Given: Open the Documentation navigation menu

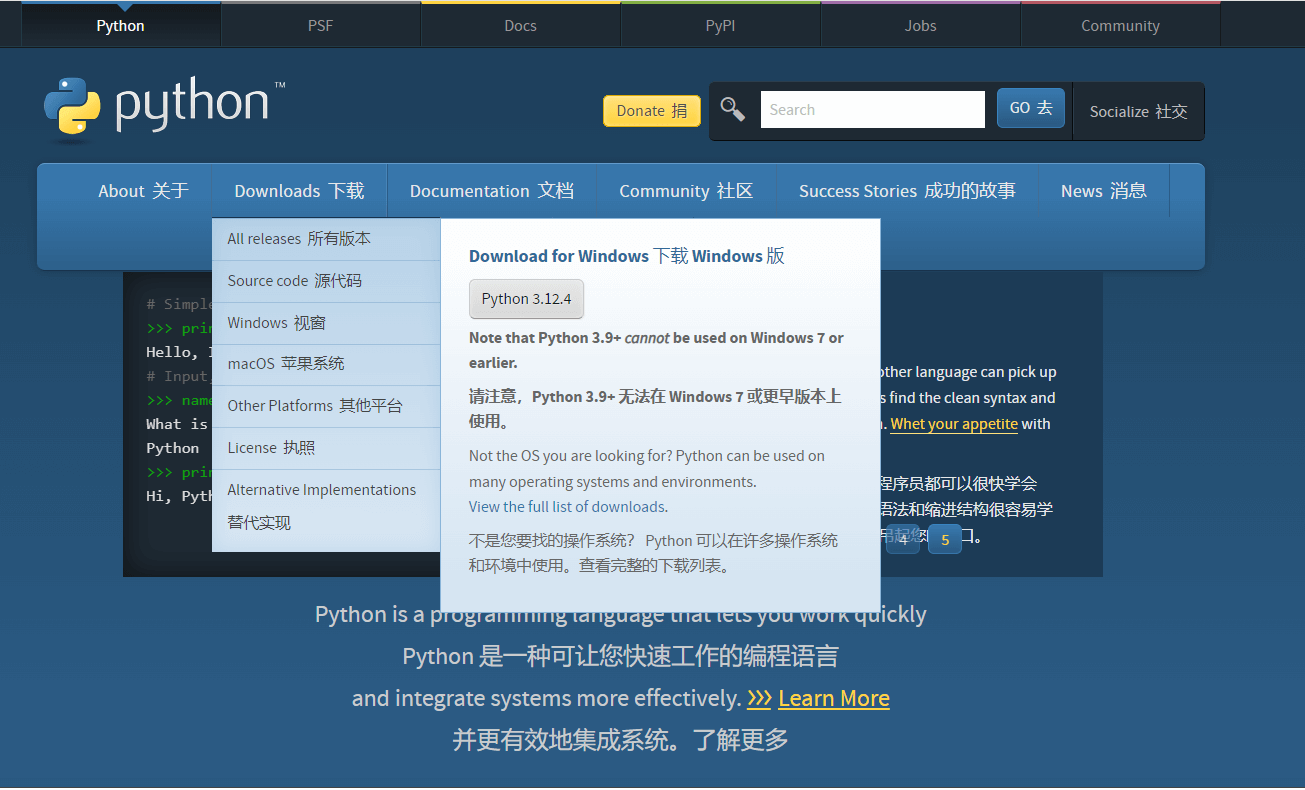Looking at the screenshot, I should pyautogui.click(x=491, y=191).
